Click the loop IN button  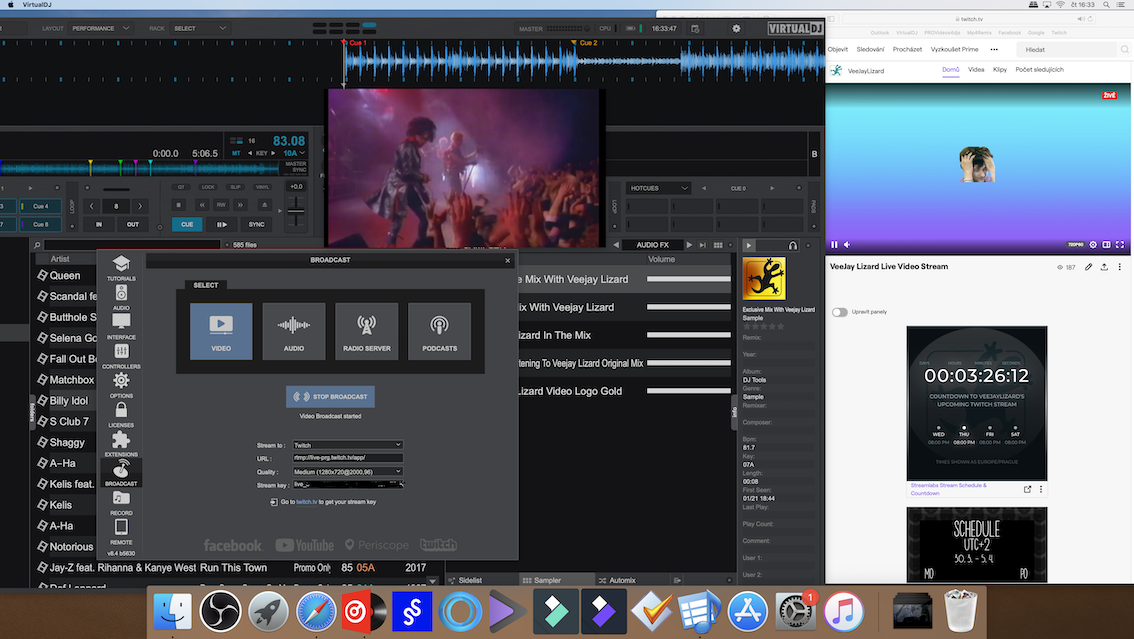point(99,225)
